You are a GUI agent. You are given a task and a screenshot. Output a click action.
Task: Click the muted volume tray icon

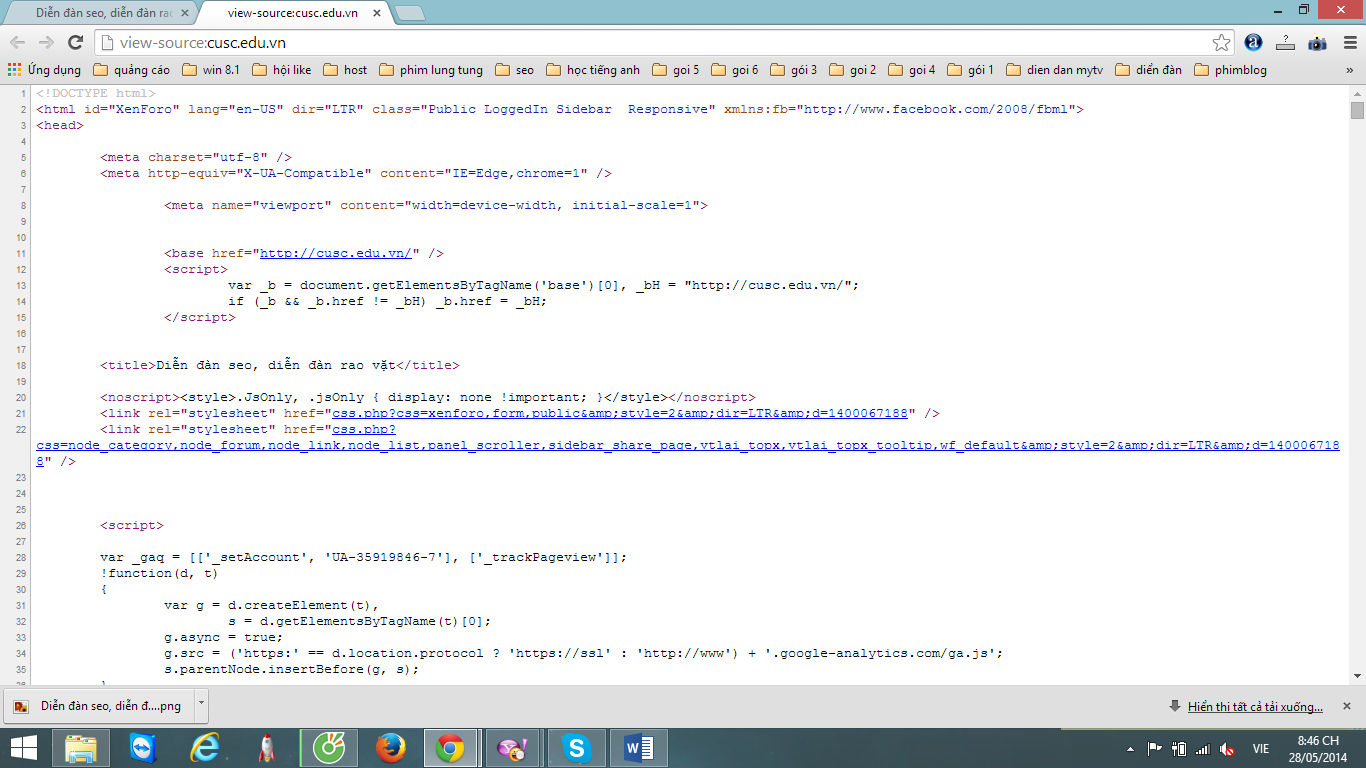click(1229, 748)
